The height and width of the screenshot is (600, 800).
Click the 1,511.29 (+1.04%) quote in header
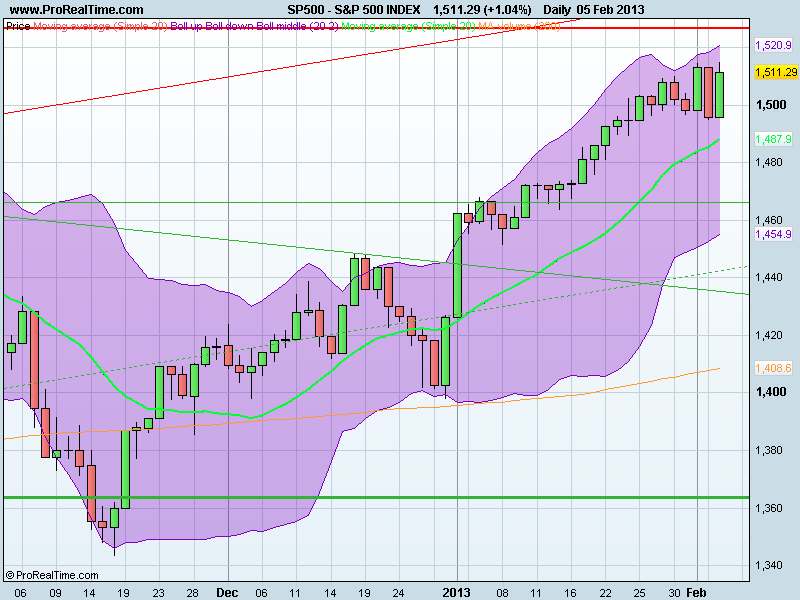[482, 9]
